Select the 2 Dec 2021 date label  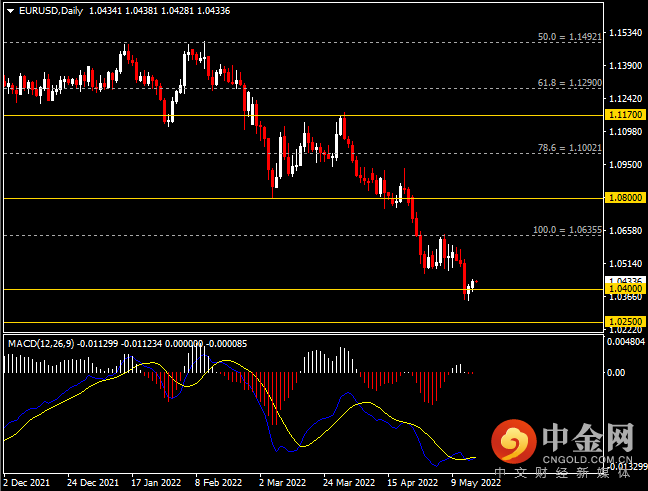pos(26,482)
